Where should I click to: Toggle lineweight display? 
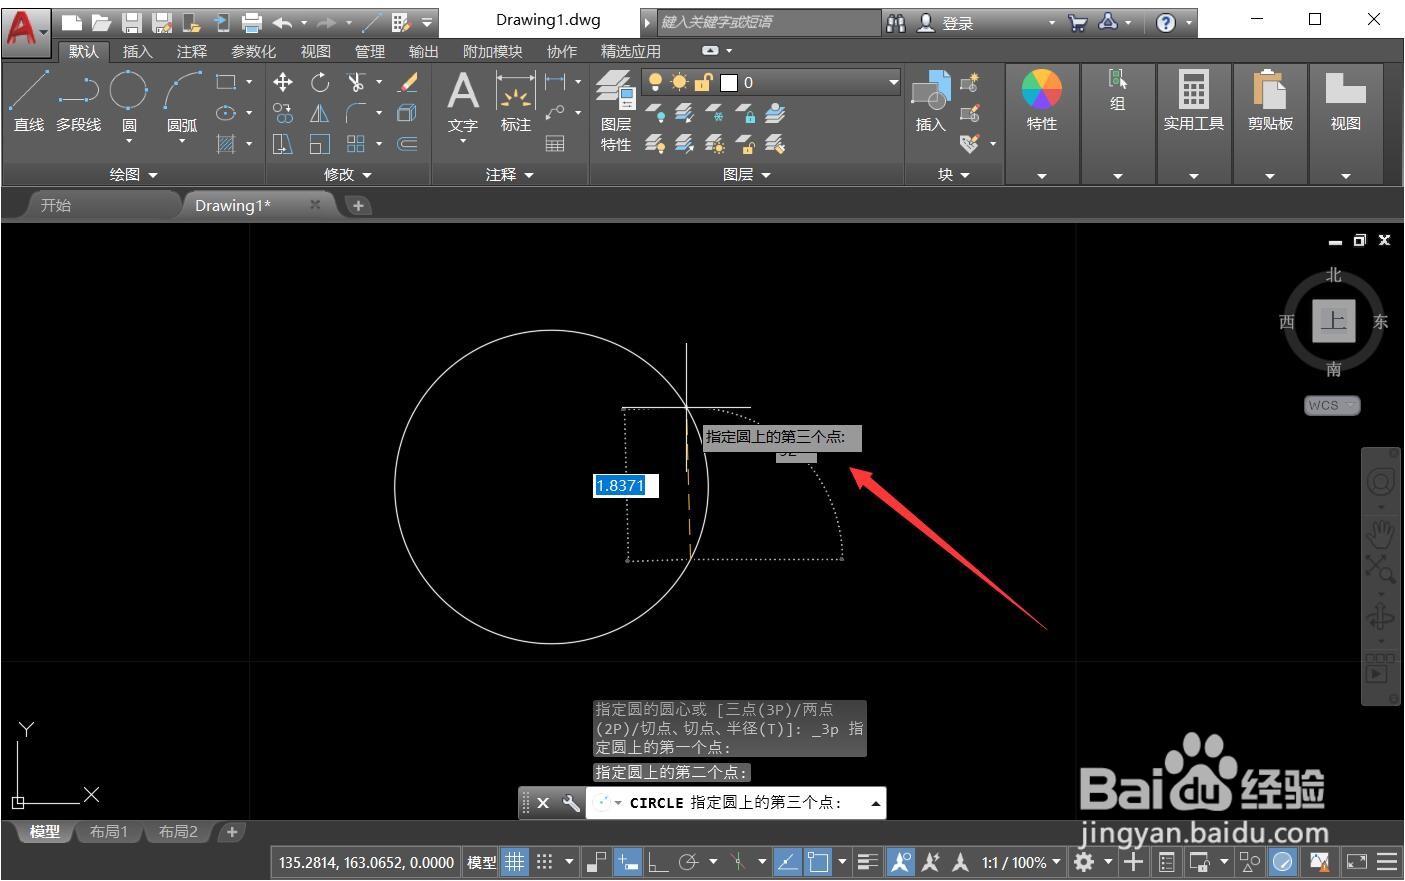click(x=868, y=862)
